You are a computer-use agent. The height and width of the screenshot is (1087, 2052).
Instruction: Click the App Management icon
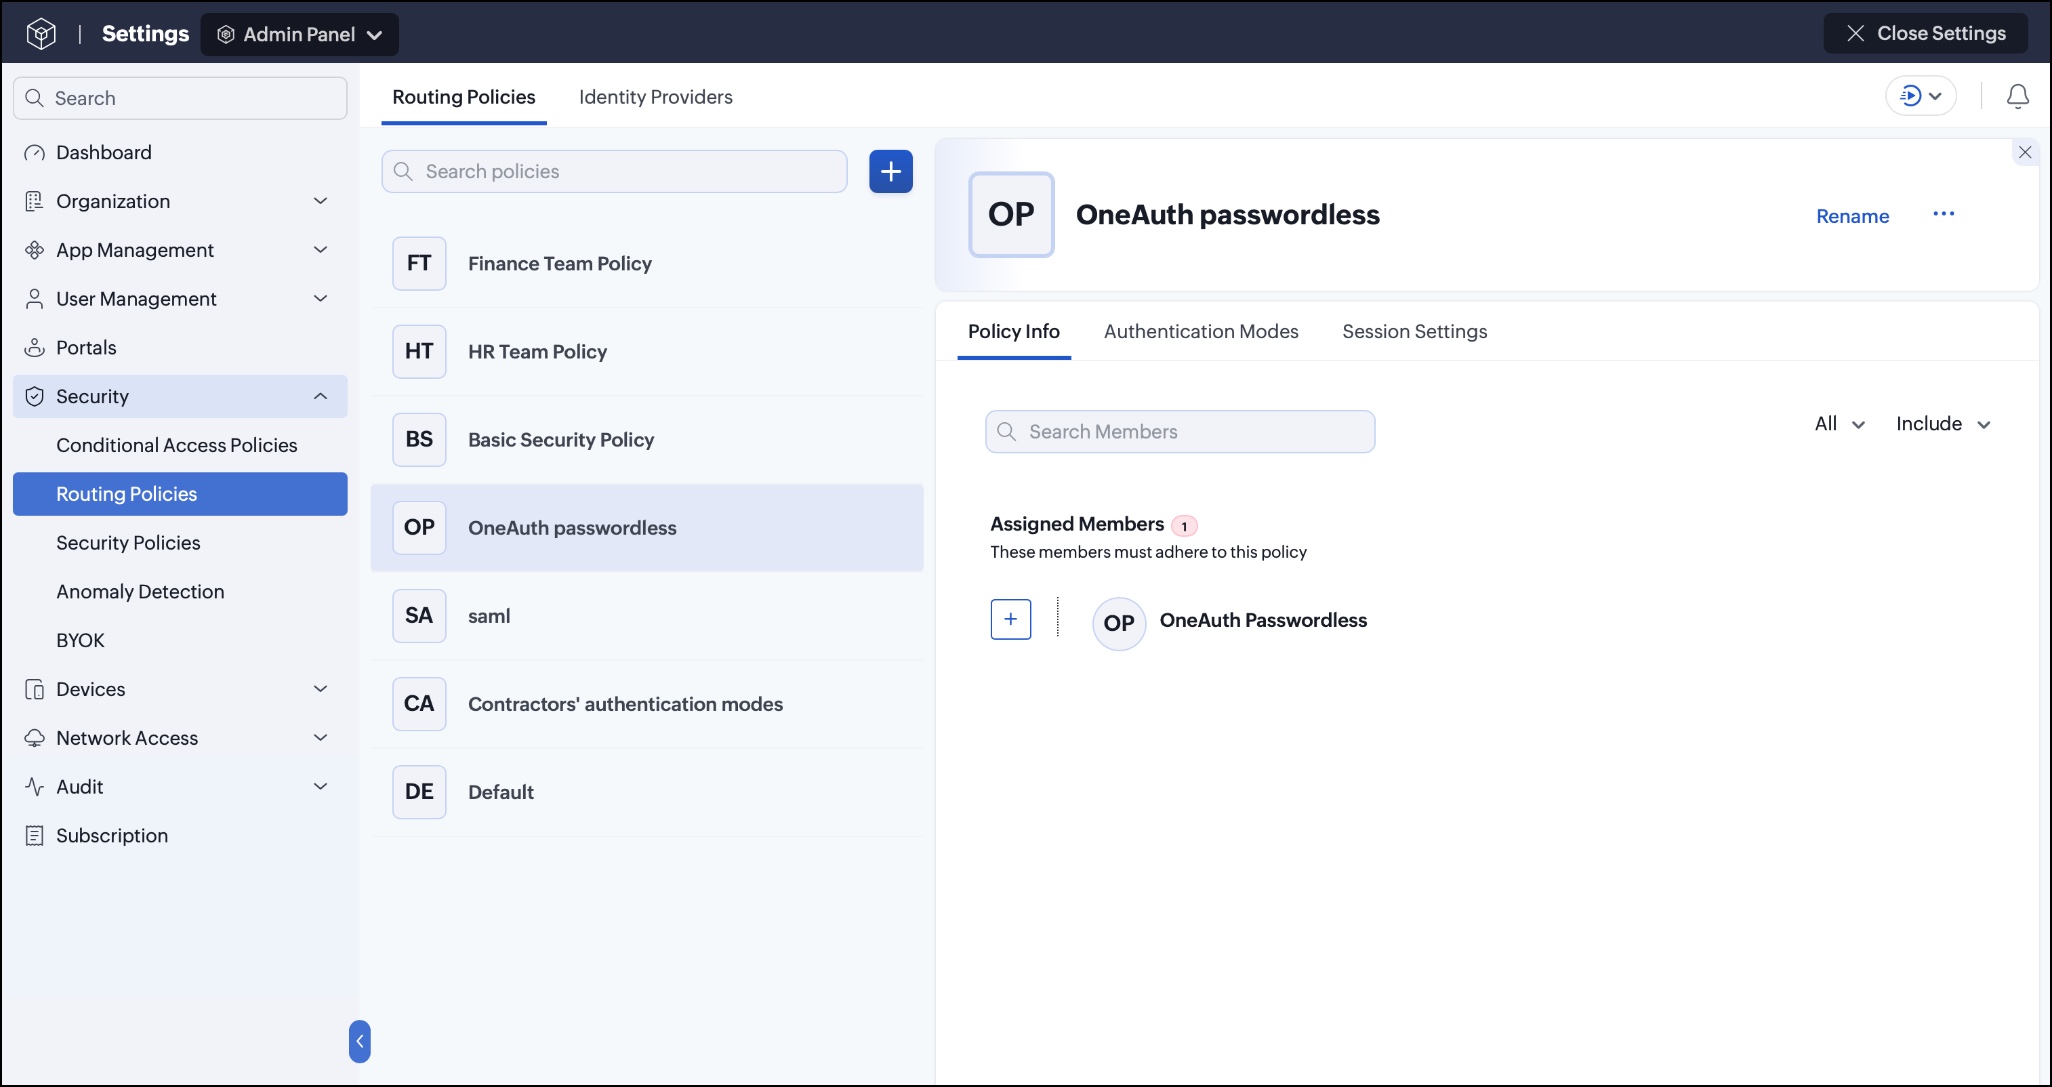tap(34, 250)
